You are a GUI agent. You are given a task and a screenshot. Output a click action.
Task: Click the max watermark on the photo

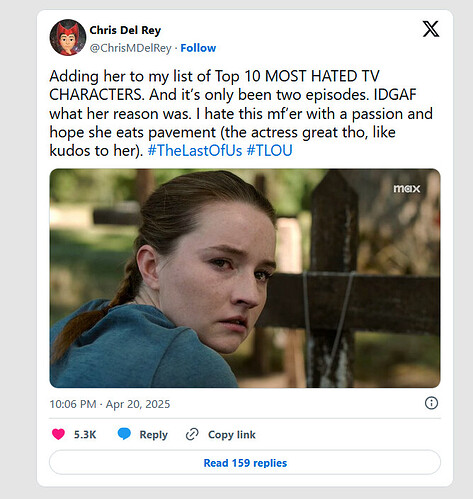click(406, 189)
